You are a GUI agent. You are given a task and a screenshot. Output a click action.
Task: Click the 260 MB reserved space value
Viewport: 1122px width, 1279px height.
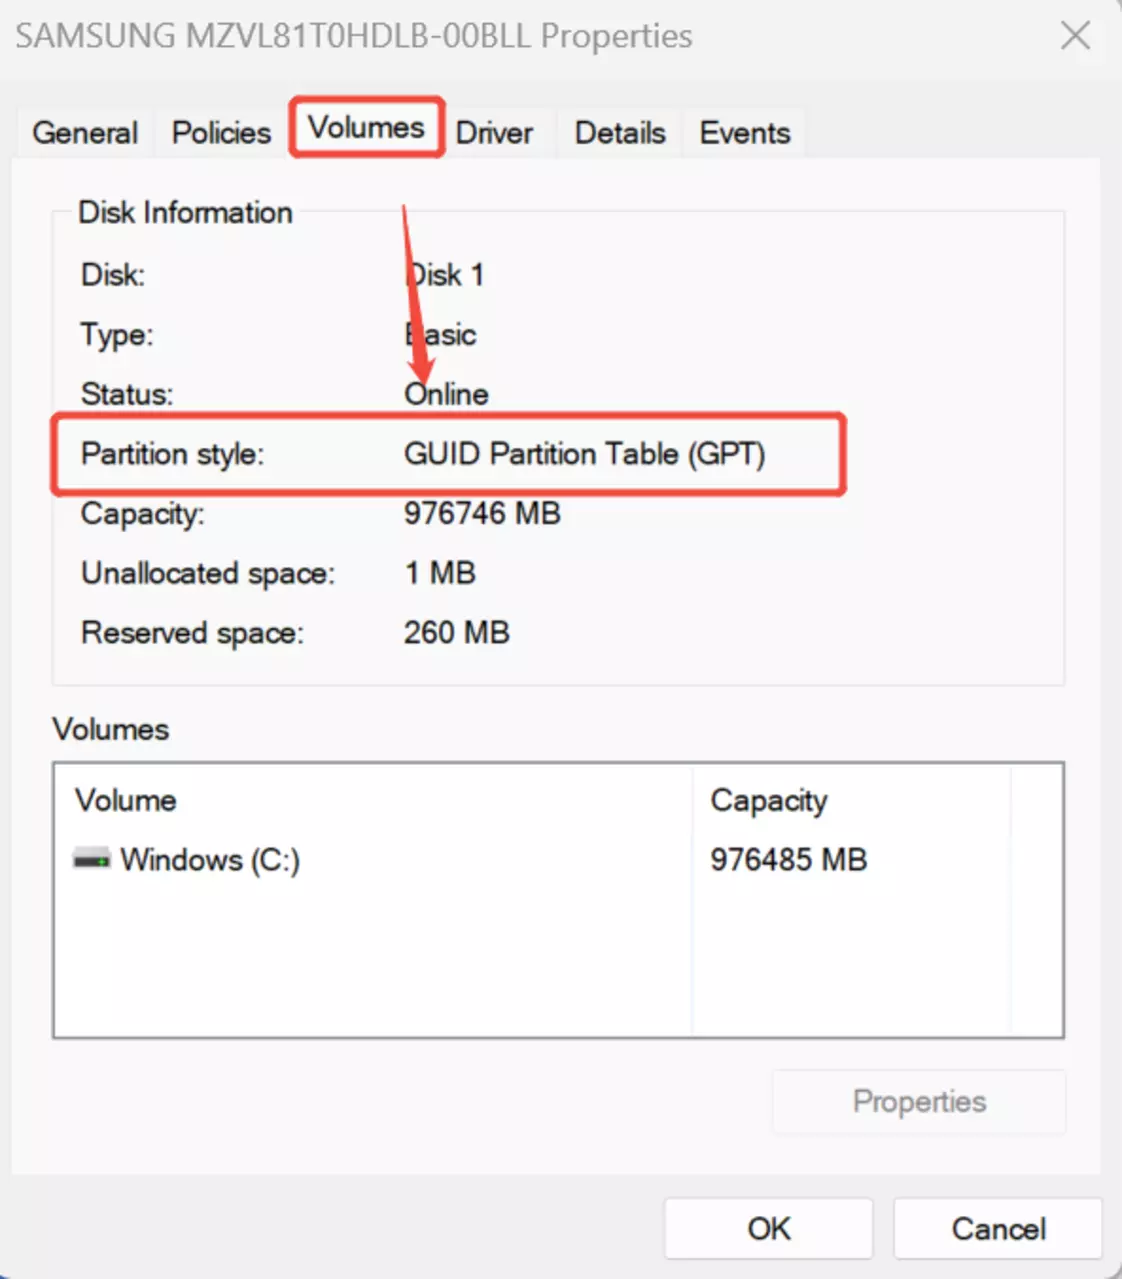tap(456, 632)
